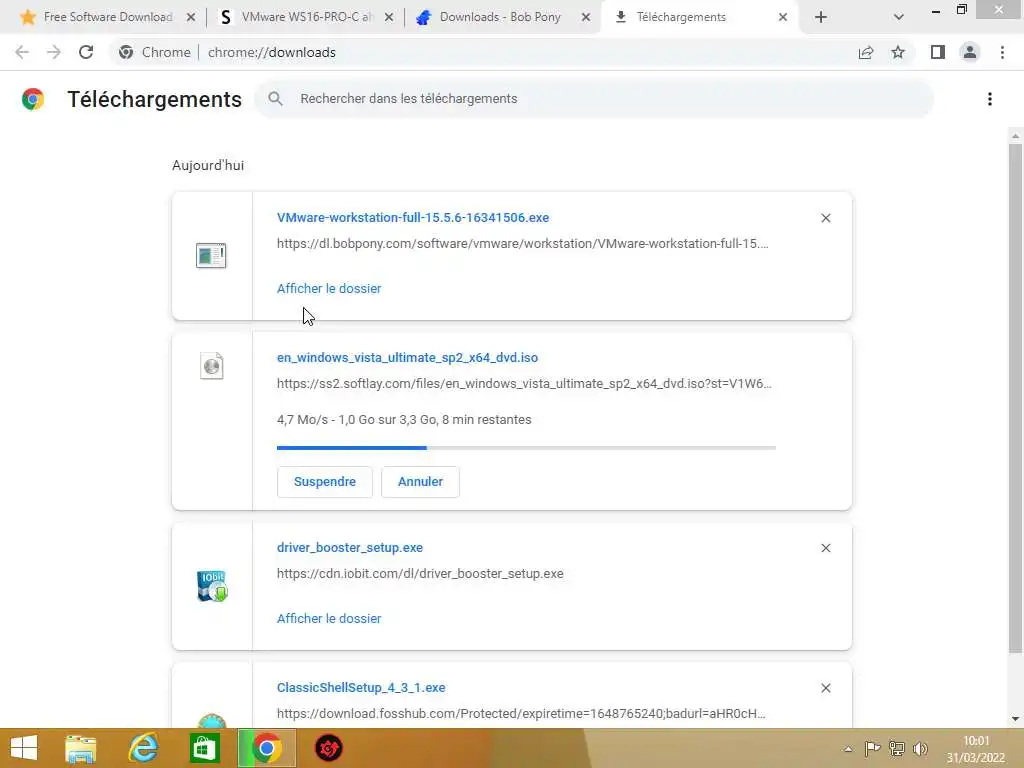Click the magnifier icon in downloads search
Image resolution: width=1024 pixels, height=768 pixels.
276,99
